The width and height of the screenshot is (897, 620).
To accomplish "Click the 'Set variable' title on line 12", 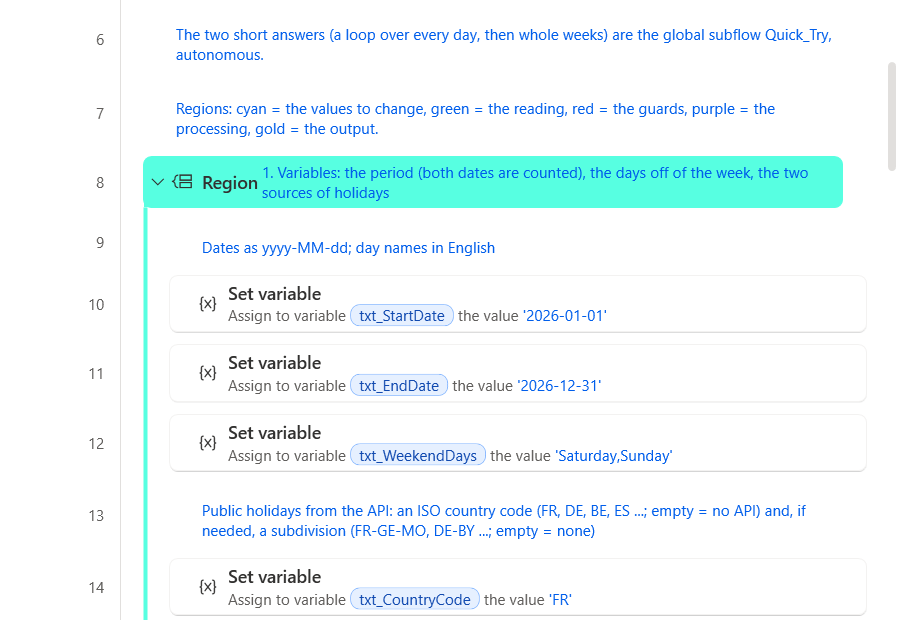I will [275, 433].
